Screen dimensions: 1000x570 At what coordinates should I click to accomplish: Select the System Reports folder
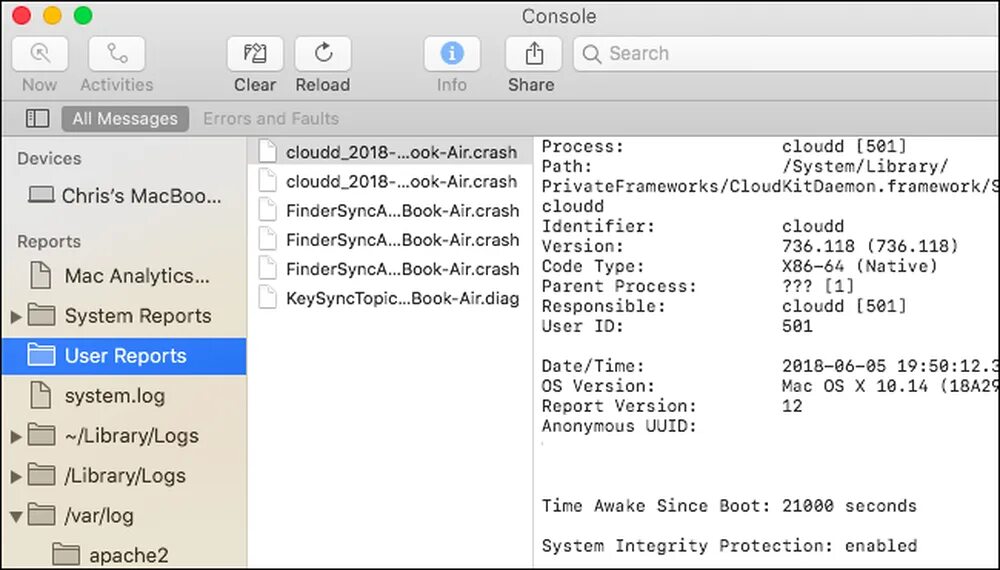[124, 316]
